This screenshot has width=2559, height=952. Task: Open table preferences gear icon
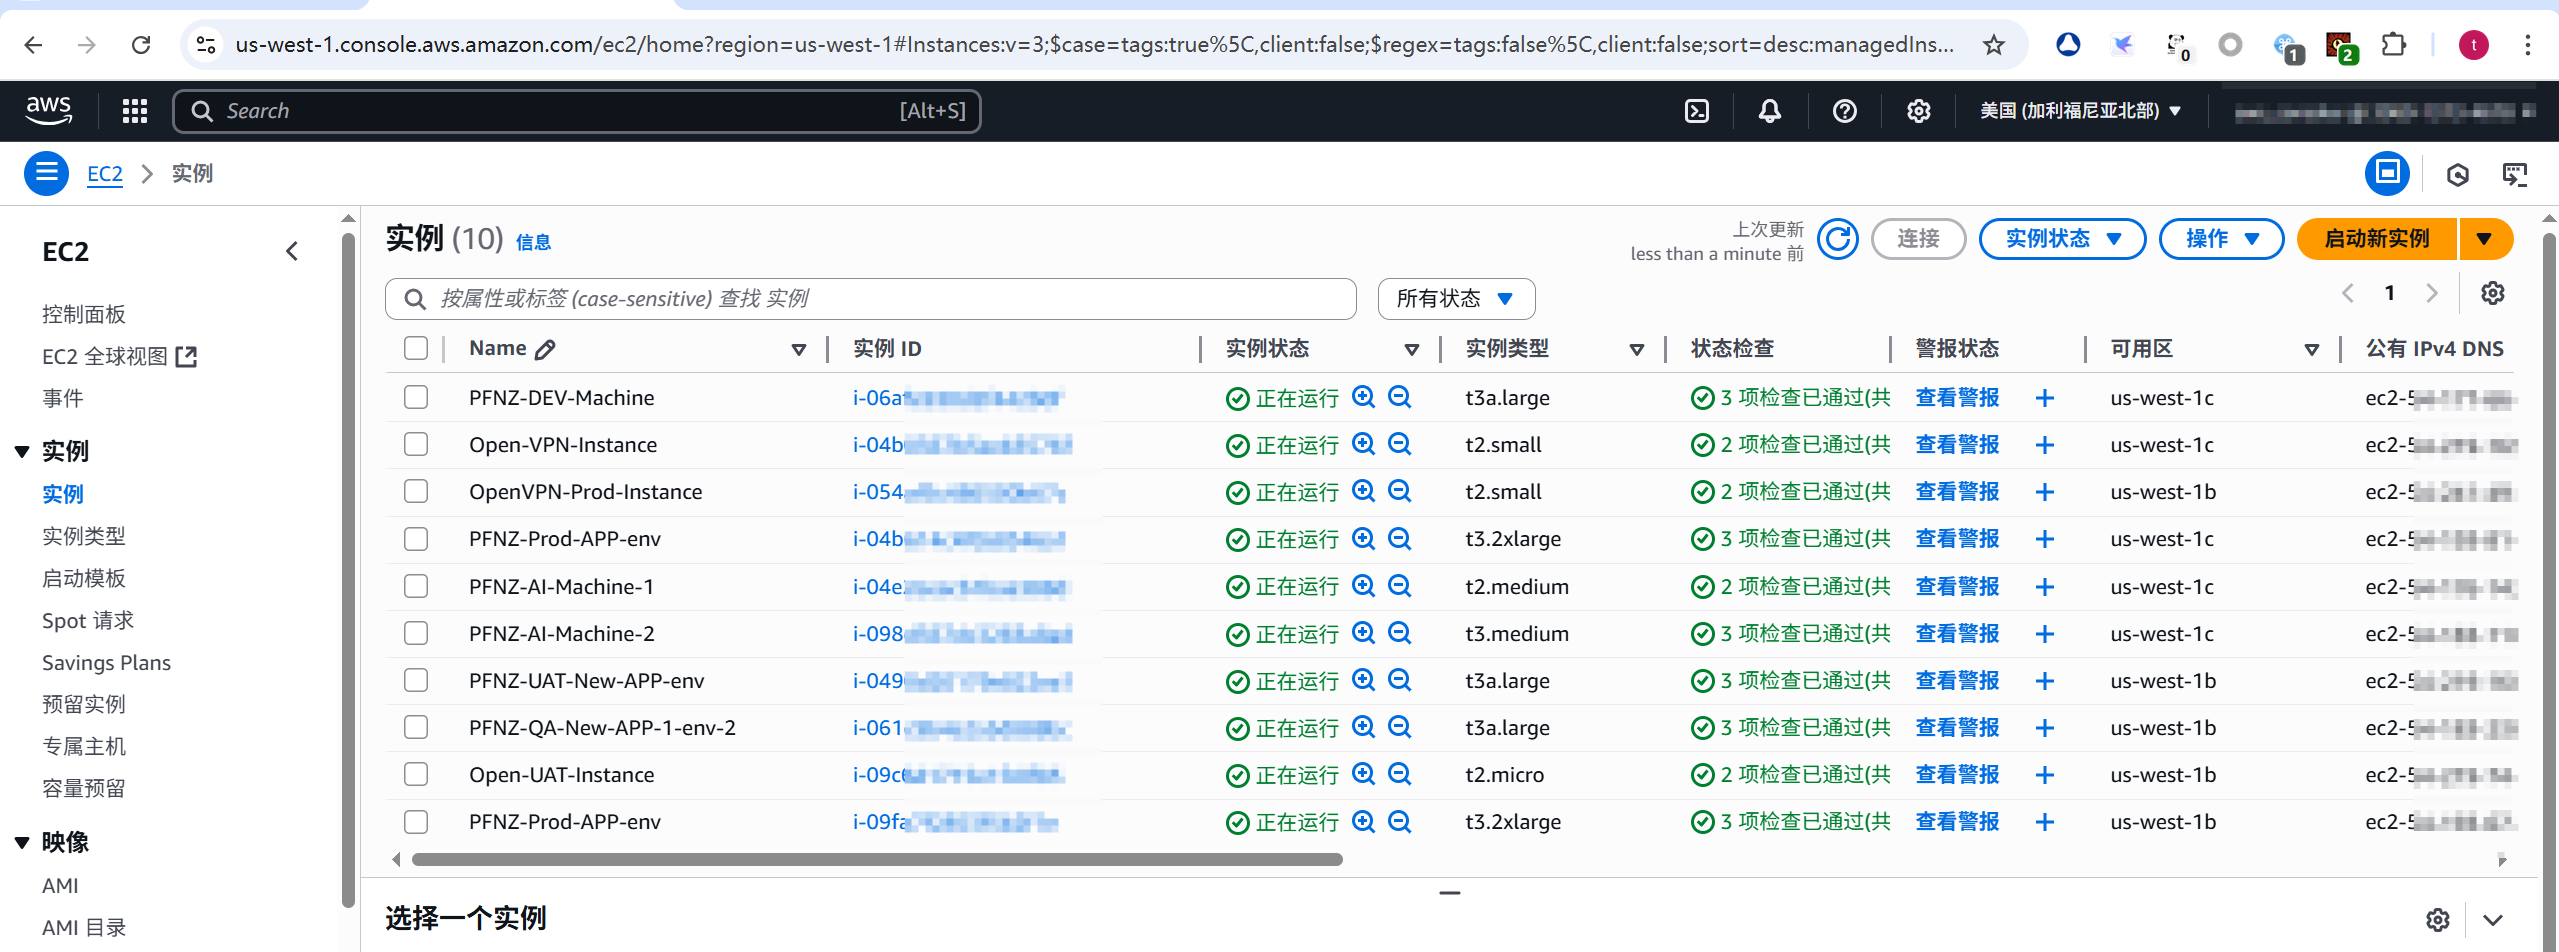[2493, 293]
